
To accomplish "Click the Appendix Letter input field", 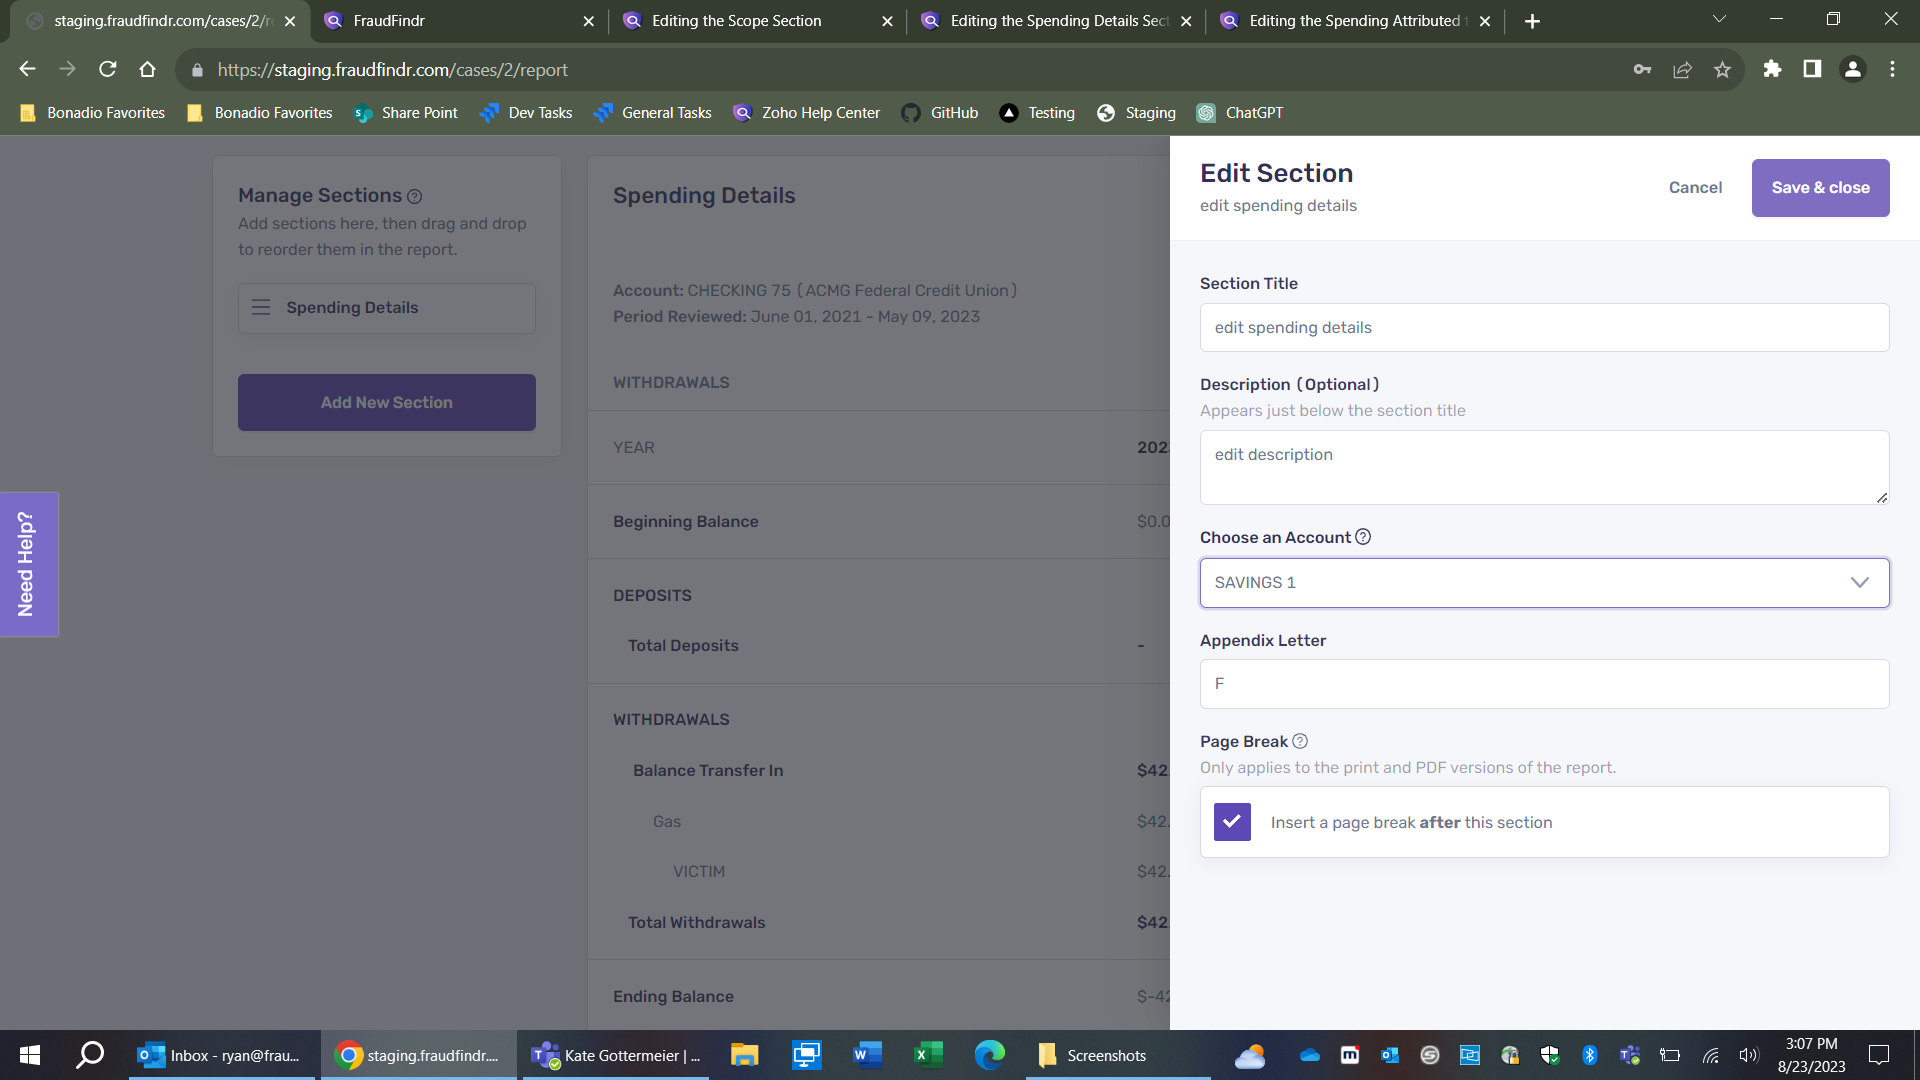I will pyautogui.click(x=1544, y=684).
